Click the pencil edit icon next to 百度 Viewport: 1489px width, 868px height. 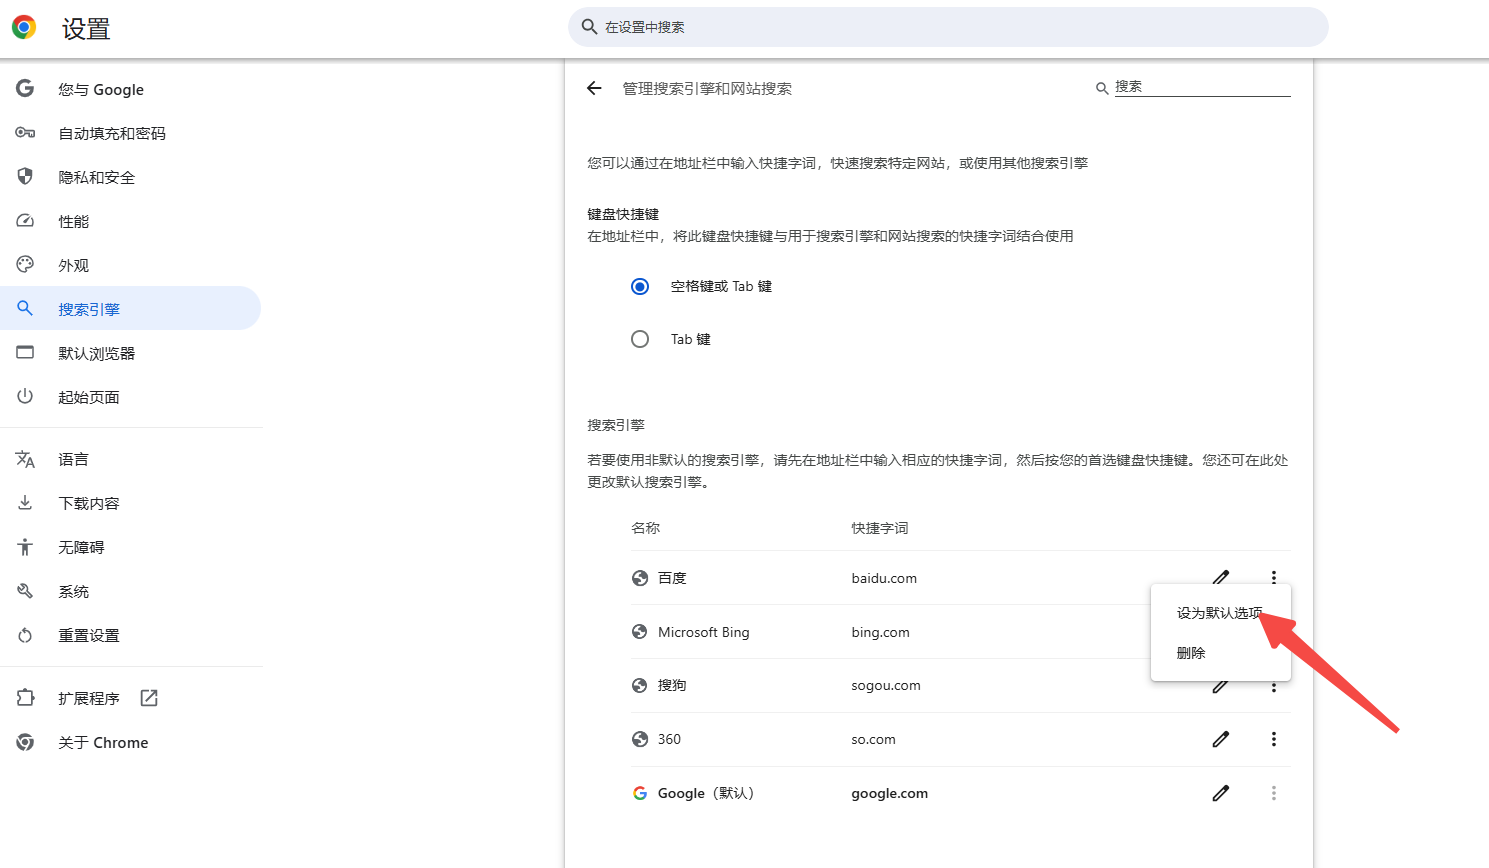(1221, 577)
